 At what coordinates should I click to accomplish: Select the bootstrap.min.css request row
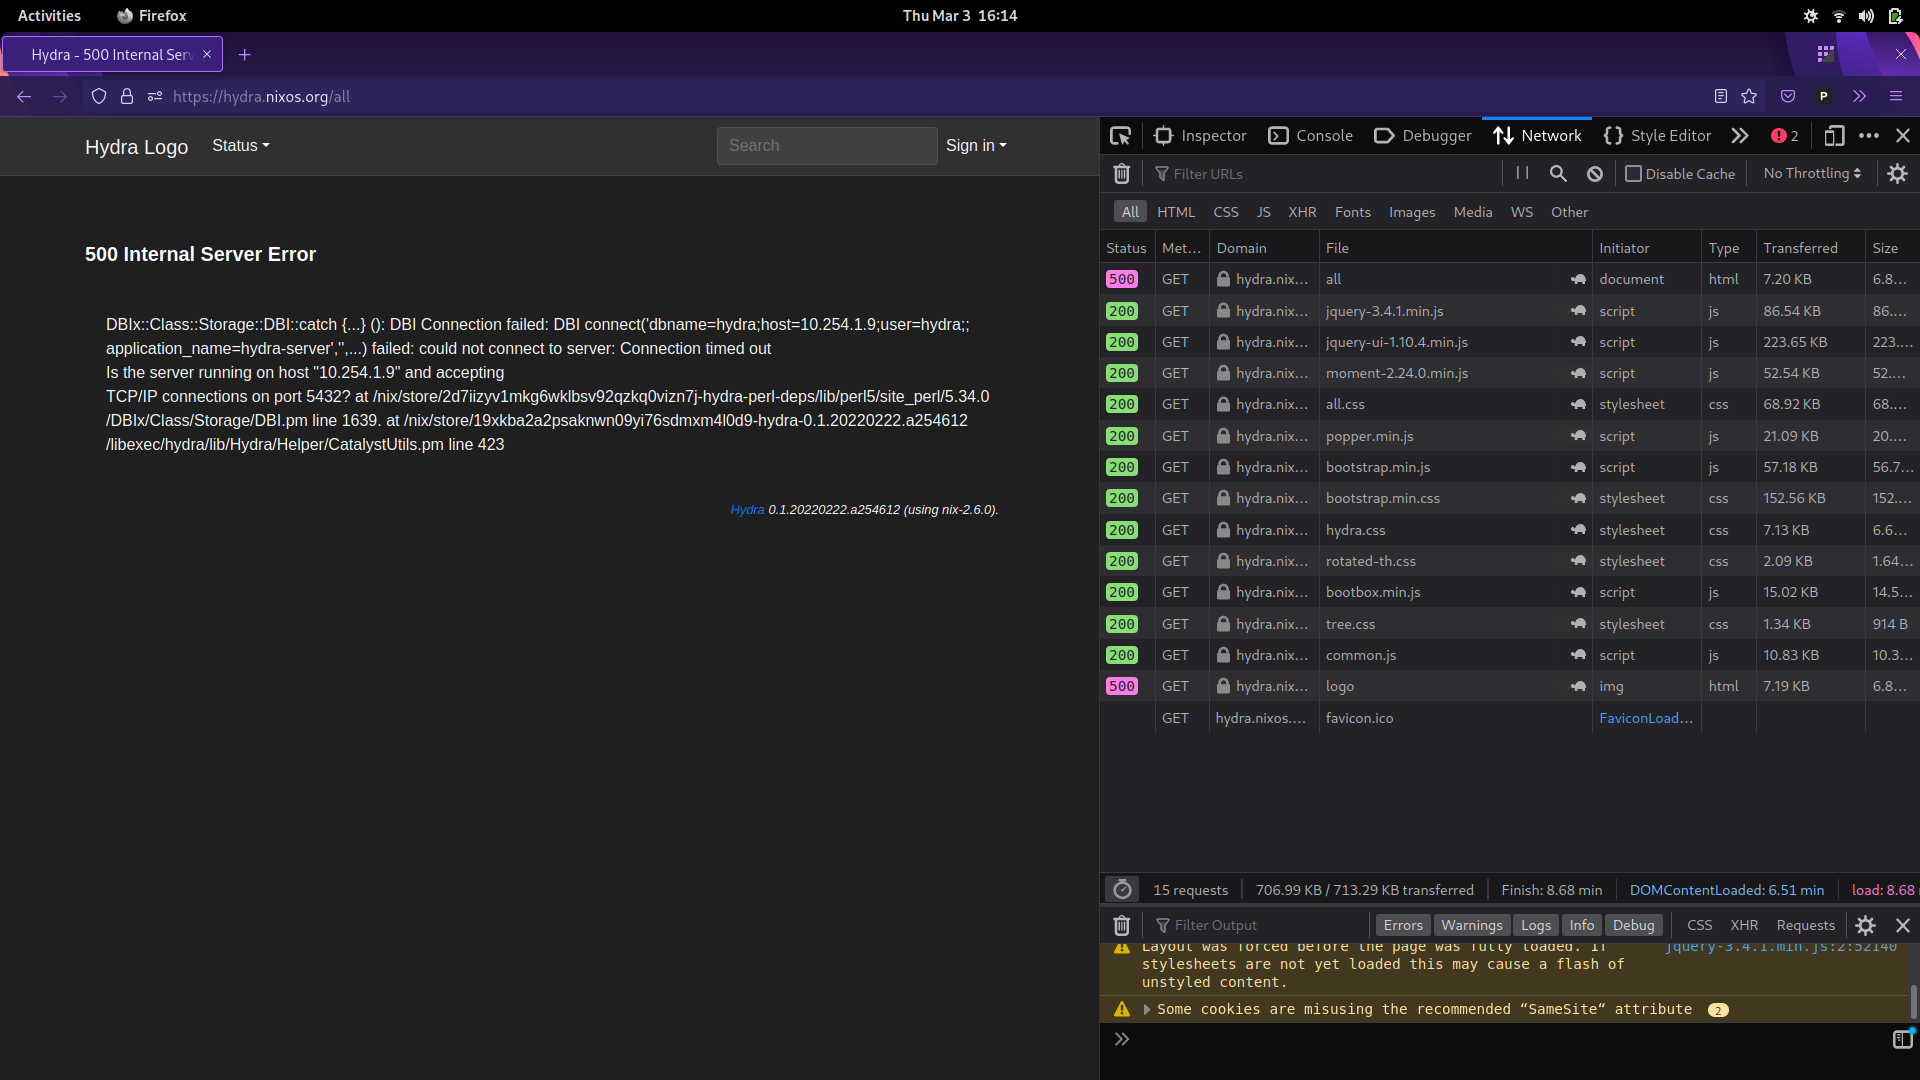pos(1509,498)
